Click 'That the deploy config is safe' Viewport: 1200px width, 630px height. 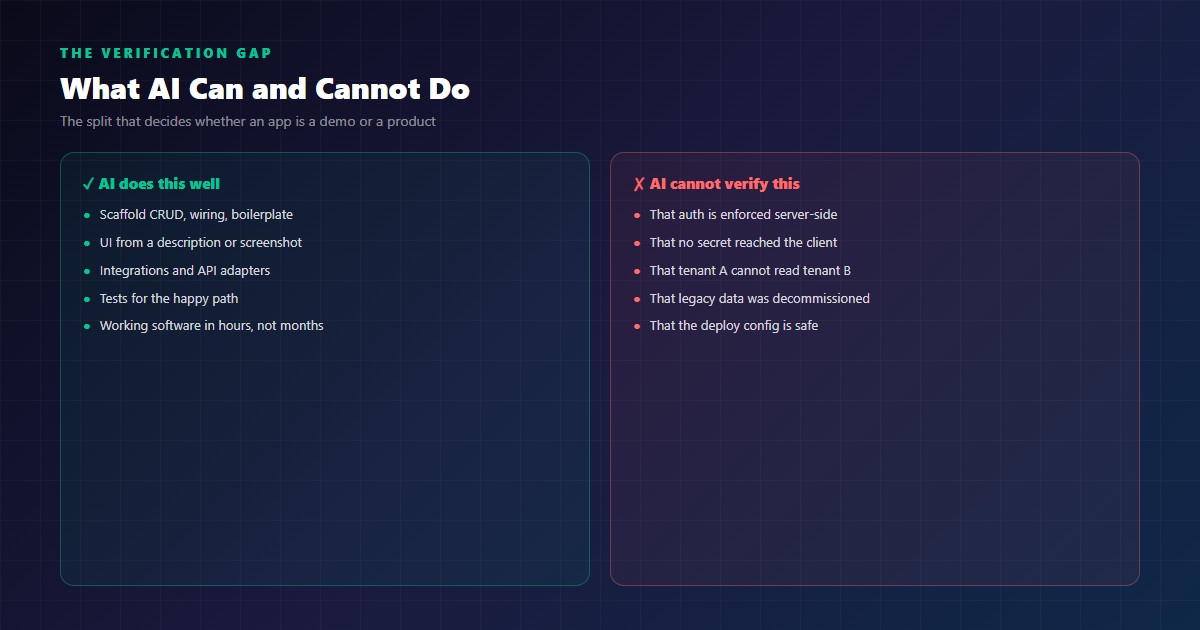click(734, 326)
